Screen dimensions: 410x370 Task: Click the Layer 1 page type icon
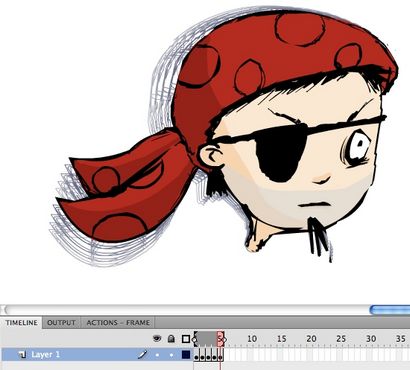point(22,354)
